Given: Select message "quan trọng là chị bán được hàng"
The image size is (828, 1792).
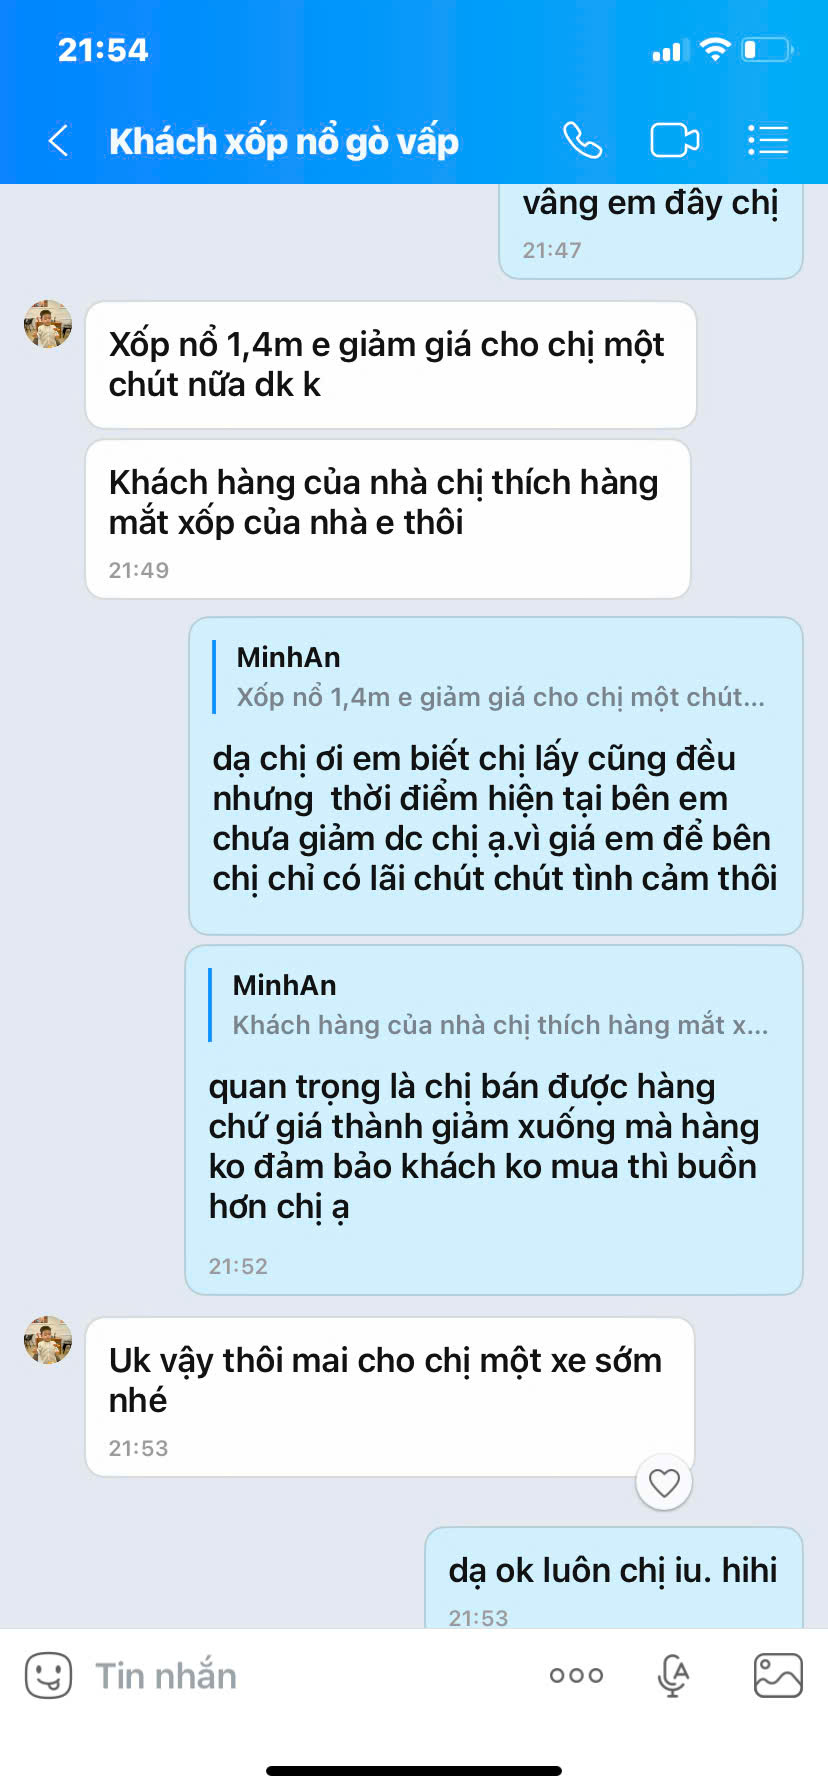Looking at the screenshot, I should pyautogui.click(x=494, y=1120).
